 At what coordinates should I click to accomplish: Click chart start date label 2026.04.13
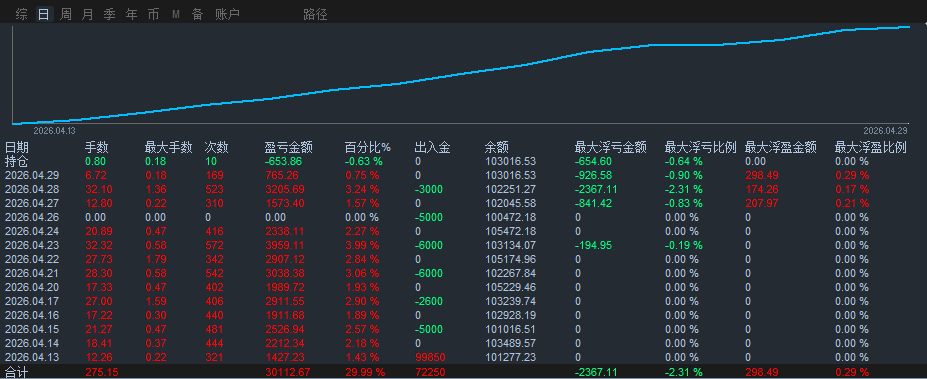click(x=54, y=131)
